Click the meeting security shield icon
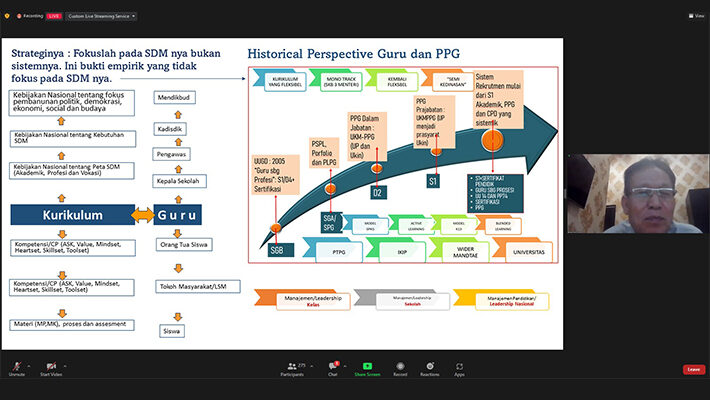 click(7, 16)
